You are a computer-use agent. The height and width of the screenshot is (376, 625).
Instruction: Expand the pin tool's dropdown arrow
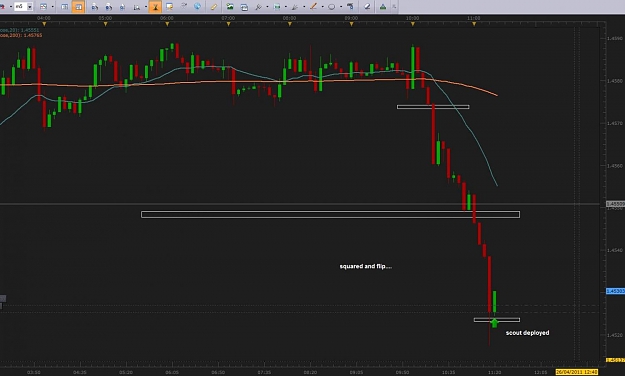tap(267, 7)
